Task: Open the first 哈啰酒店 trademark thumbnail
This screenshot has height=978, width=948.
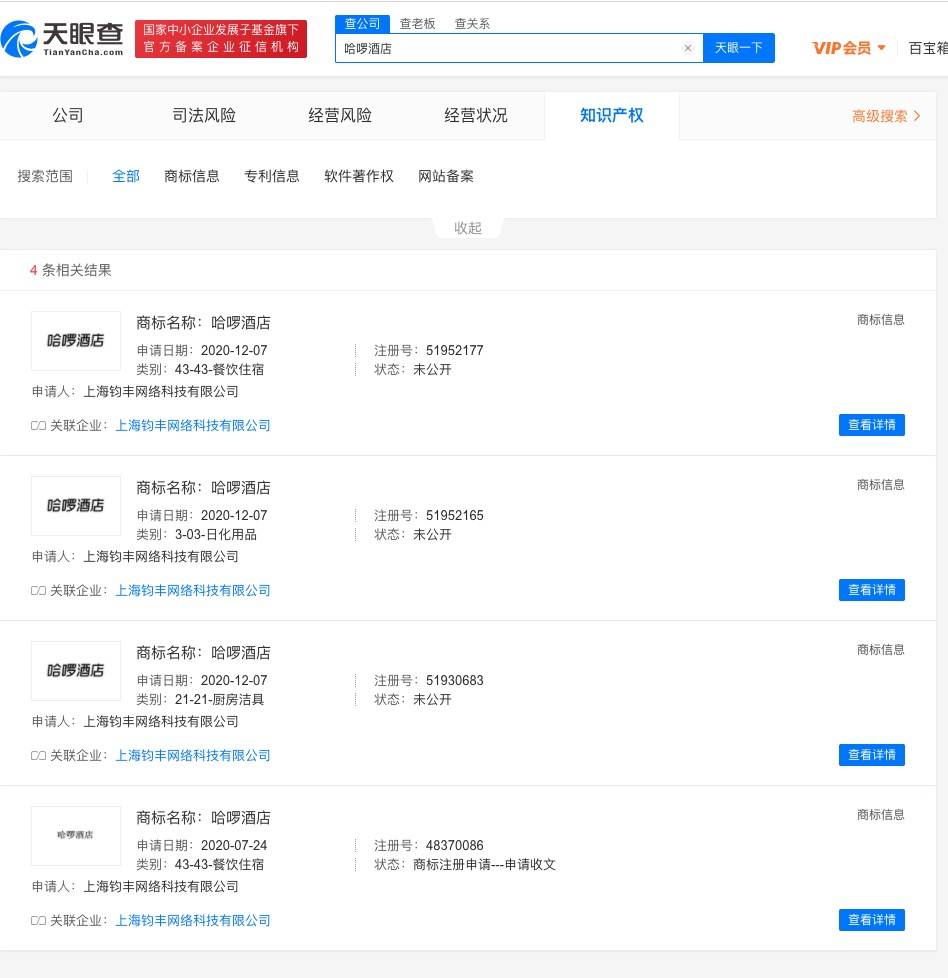Action: [x=75, y=341]
